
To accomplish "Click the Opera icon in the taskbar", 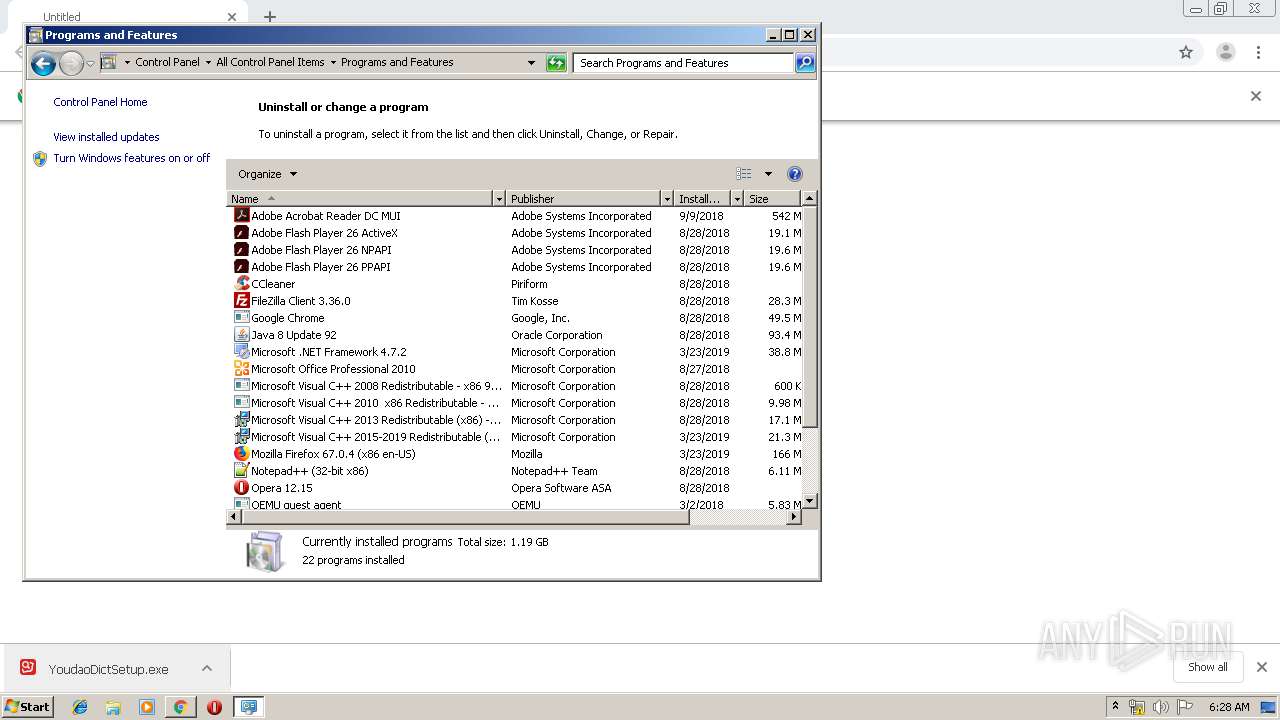I will (214, 707).
